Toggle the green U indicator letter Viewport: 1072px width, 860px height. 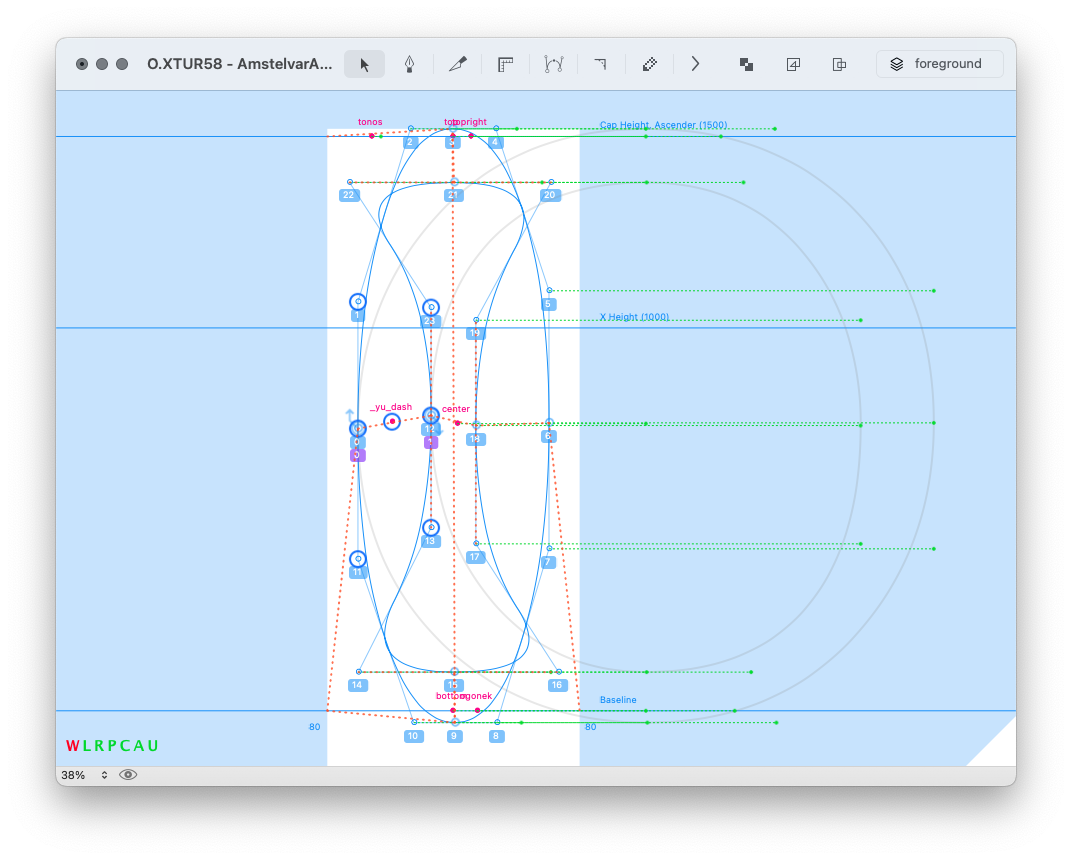click(153, 746)
